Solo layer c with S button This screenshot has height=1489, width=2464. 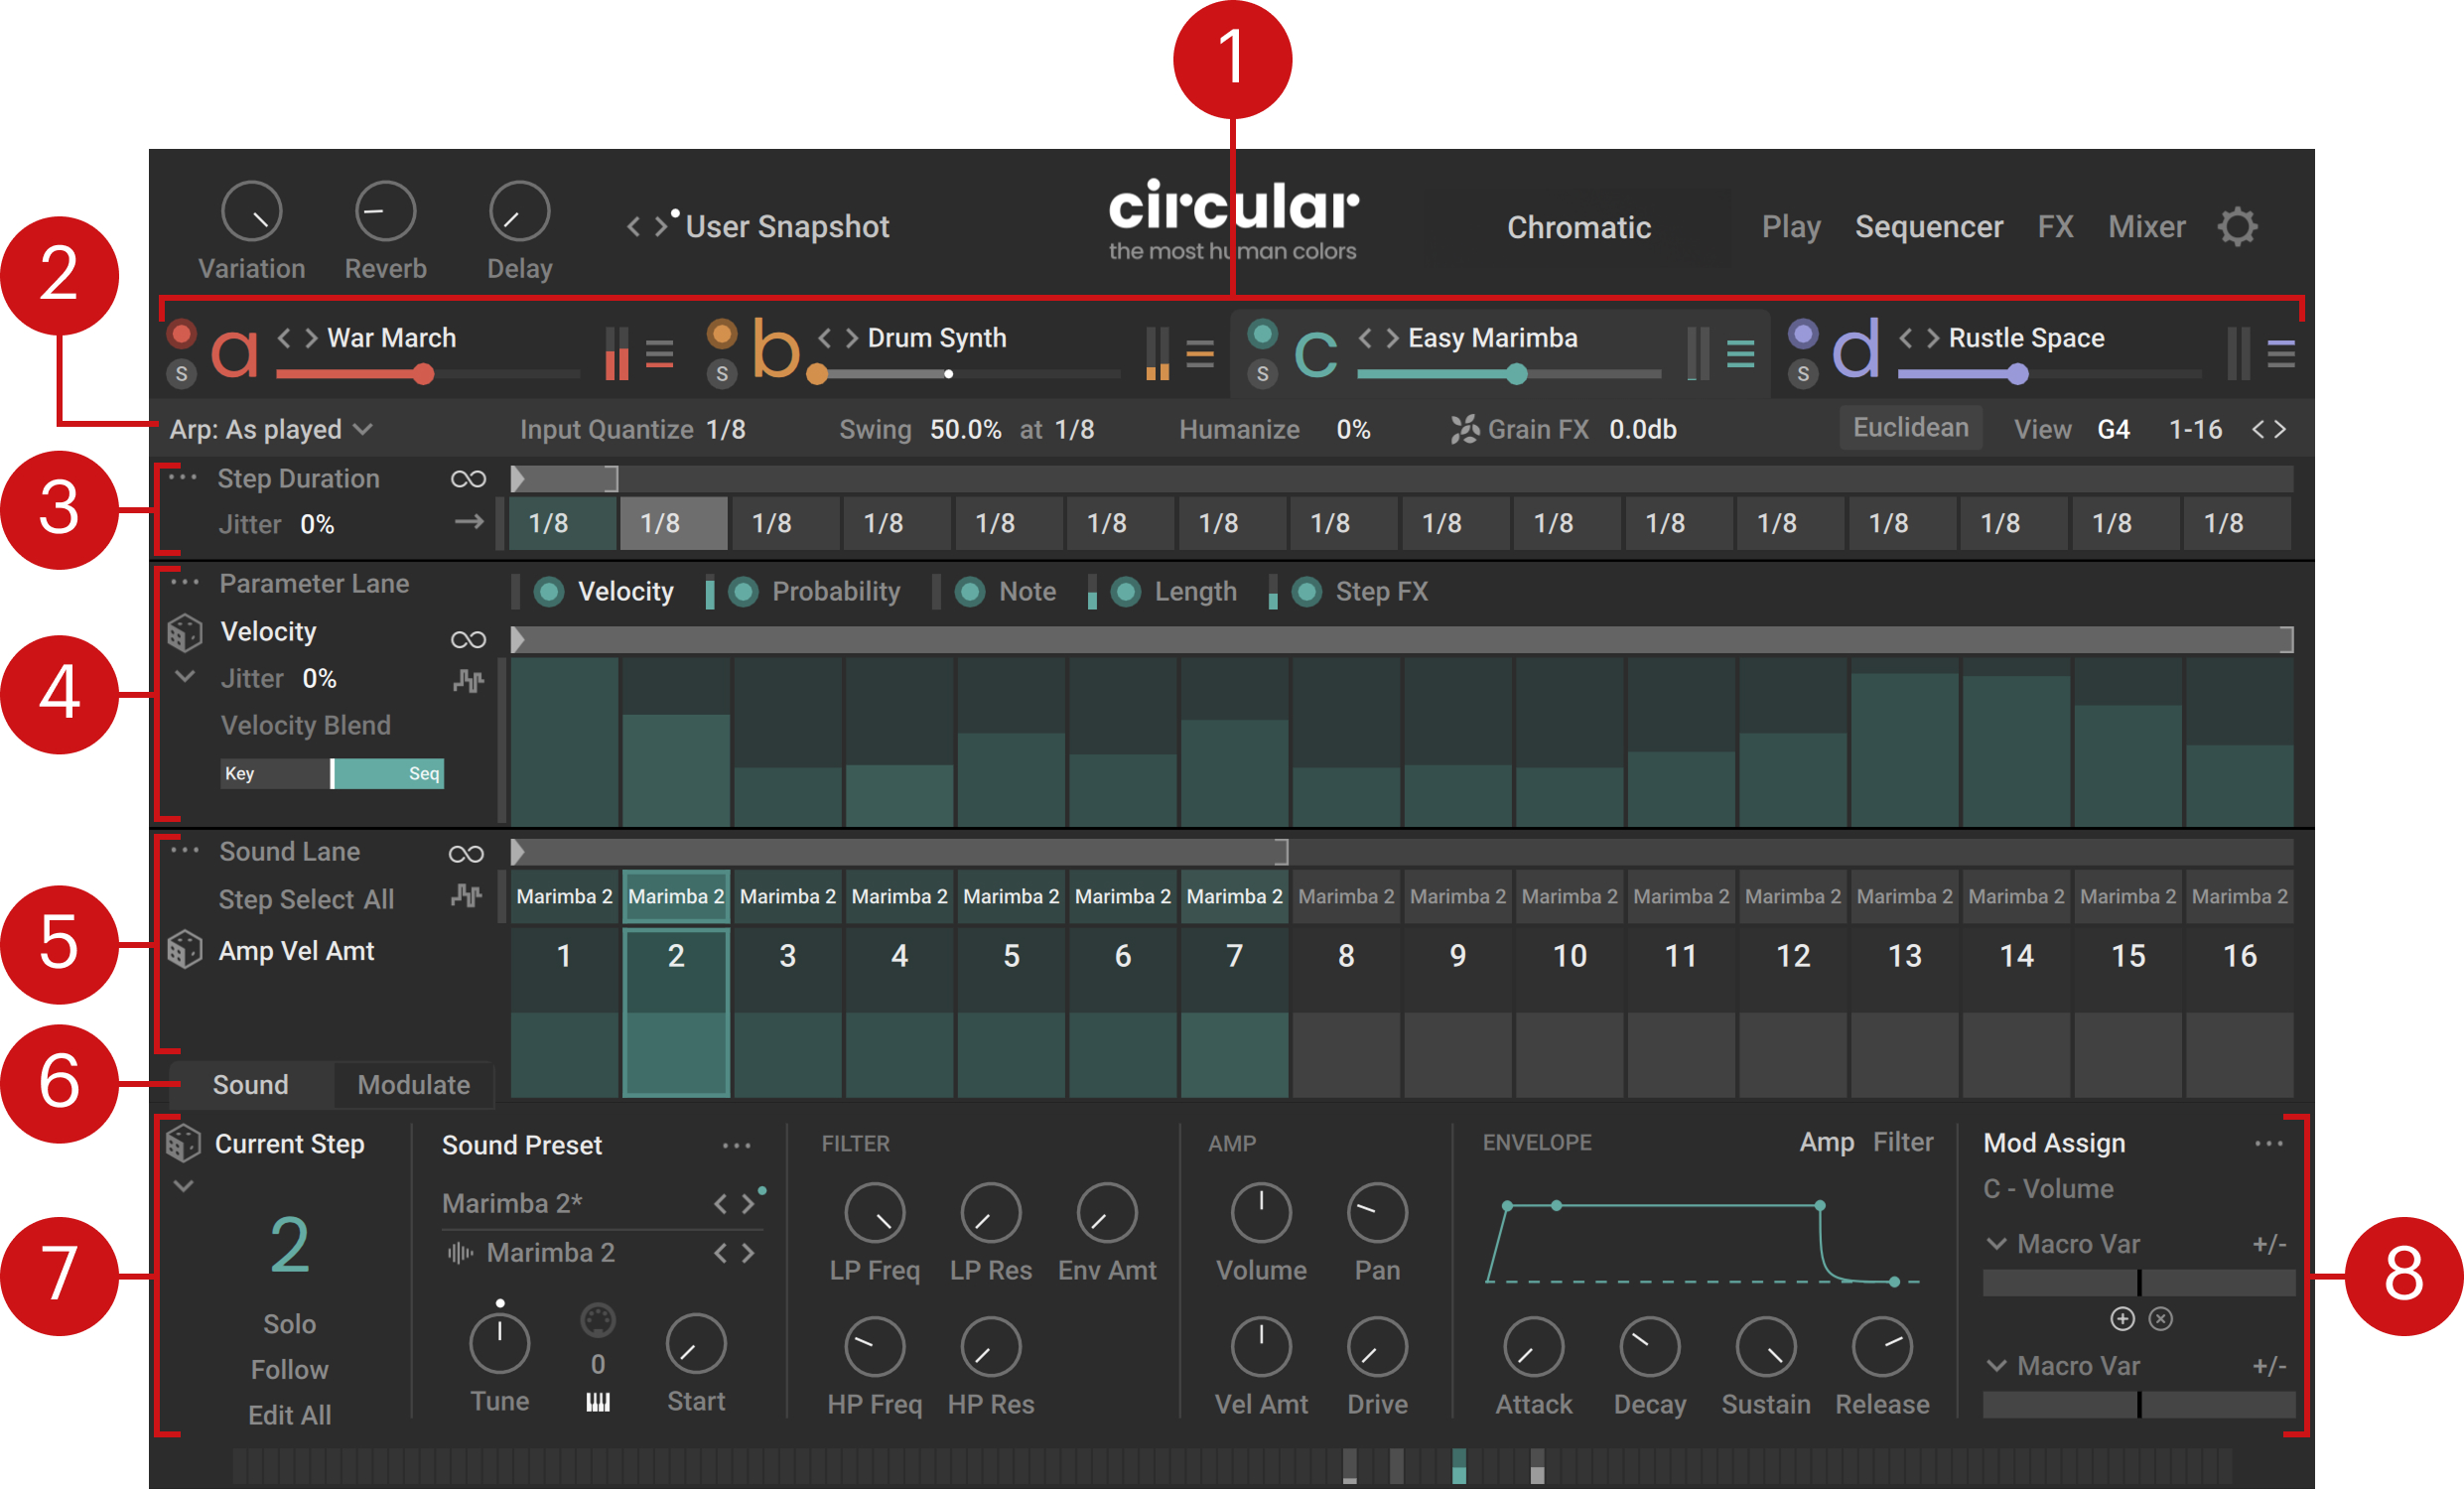pyautogui.click(x=1262, y=374)
